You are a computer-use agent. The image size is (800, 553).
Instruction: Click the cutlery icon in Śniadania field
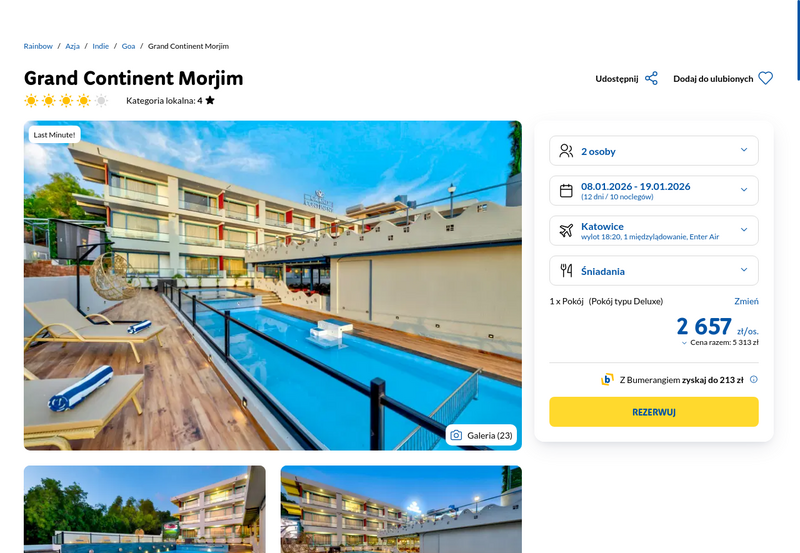[x=566, y=270]
